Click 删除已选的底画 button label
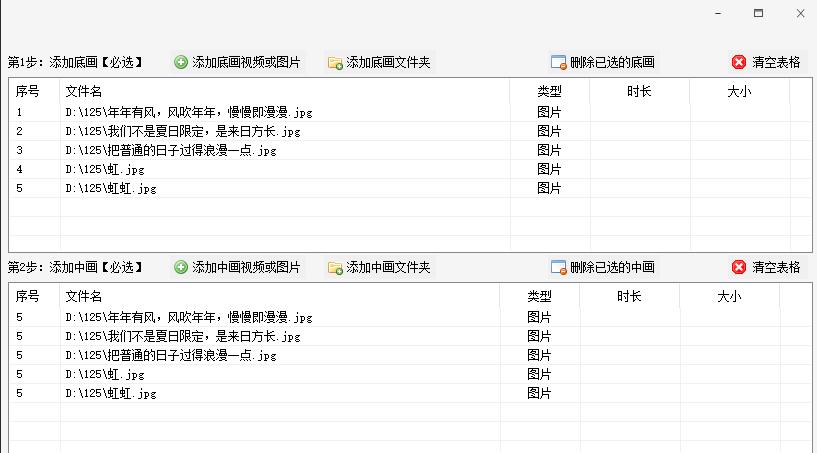Viewport: 817px width, 453px height. (x=612, y=63)
